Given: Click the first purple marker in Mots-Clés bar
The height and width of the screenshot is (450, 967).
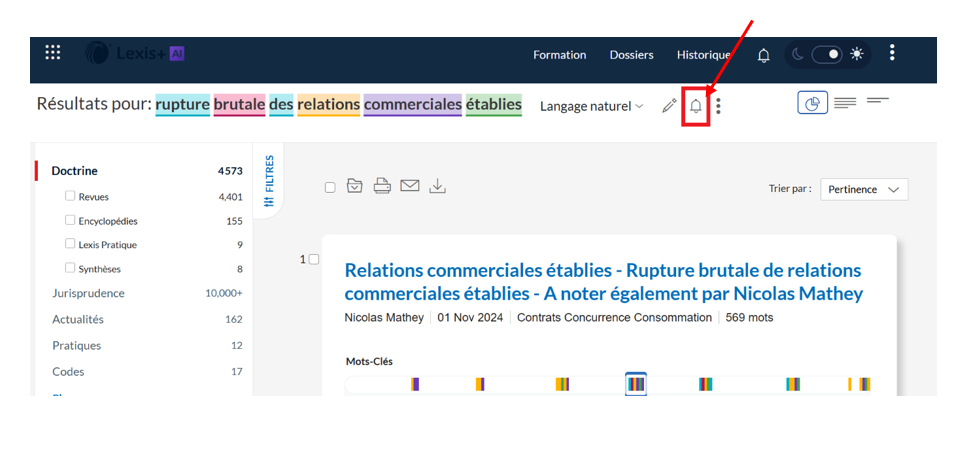Looking at the screenshot, I should [415, 384].
